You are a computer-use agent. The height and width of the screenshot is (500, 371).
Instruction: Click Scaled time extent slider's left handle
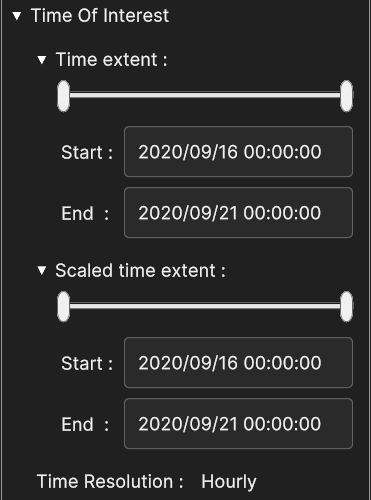pyautogui.click(x=63, y=307)
